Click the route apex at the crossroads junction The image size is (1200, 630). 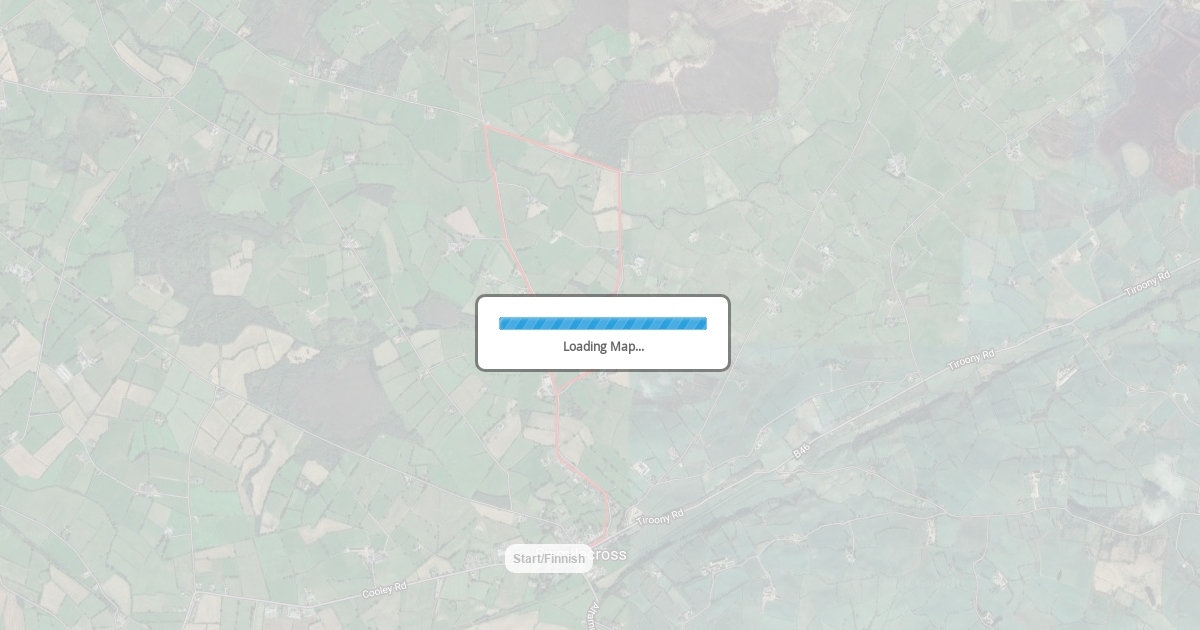click(485, 124)
